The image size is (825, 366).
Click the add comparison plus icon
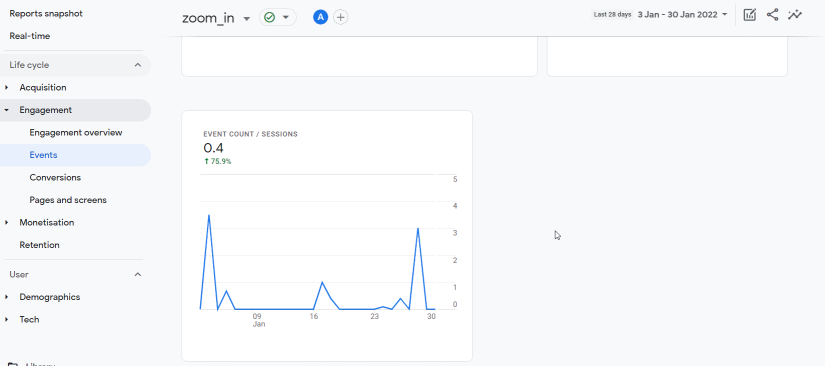pyautogui.click(x=341, y=17)
